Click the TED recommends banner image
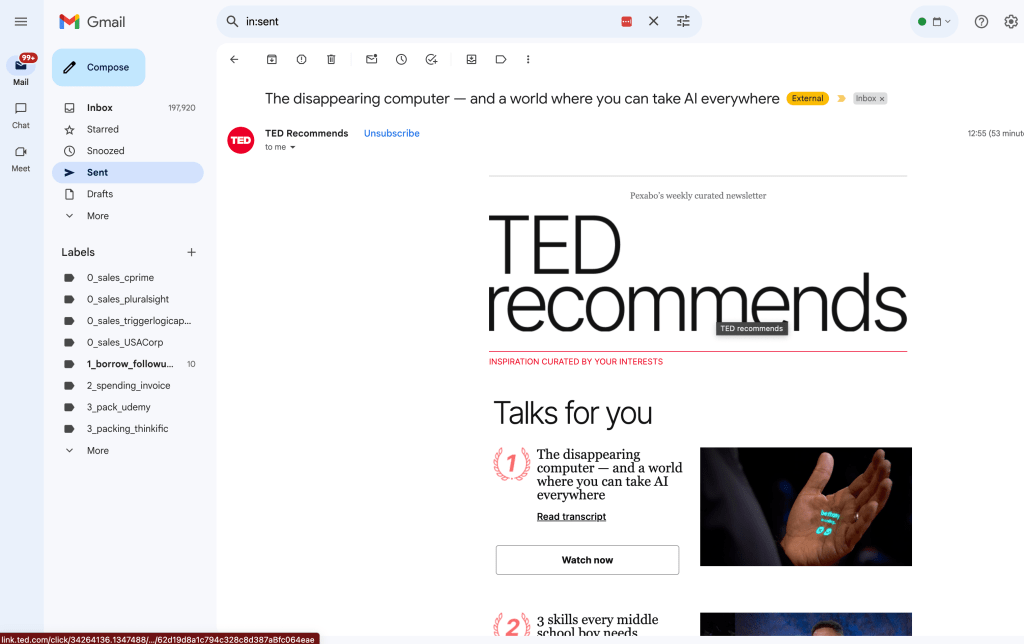This screenshot has height=644, width=1024. click(697, 274)
